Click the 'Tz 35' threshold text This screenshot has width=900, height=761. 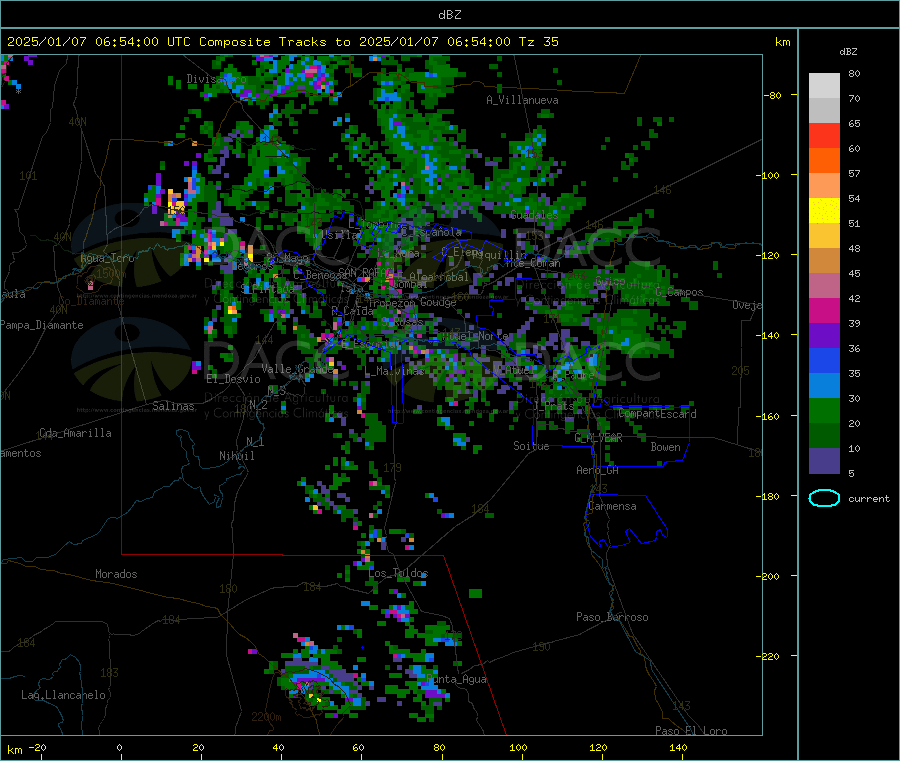tap(539, 42)
